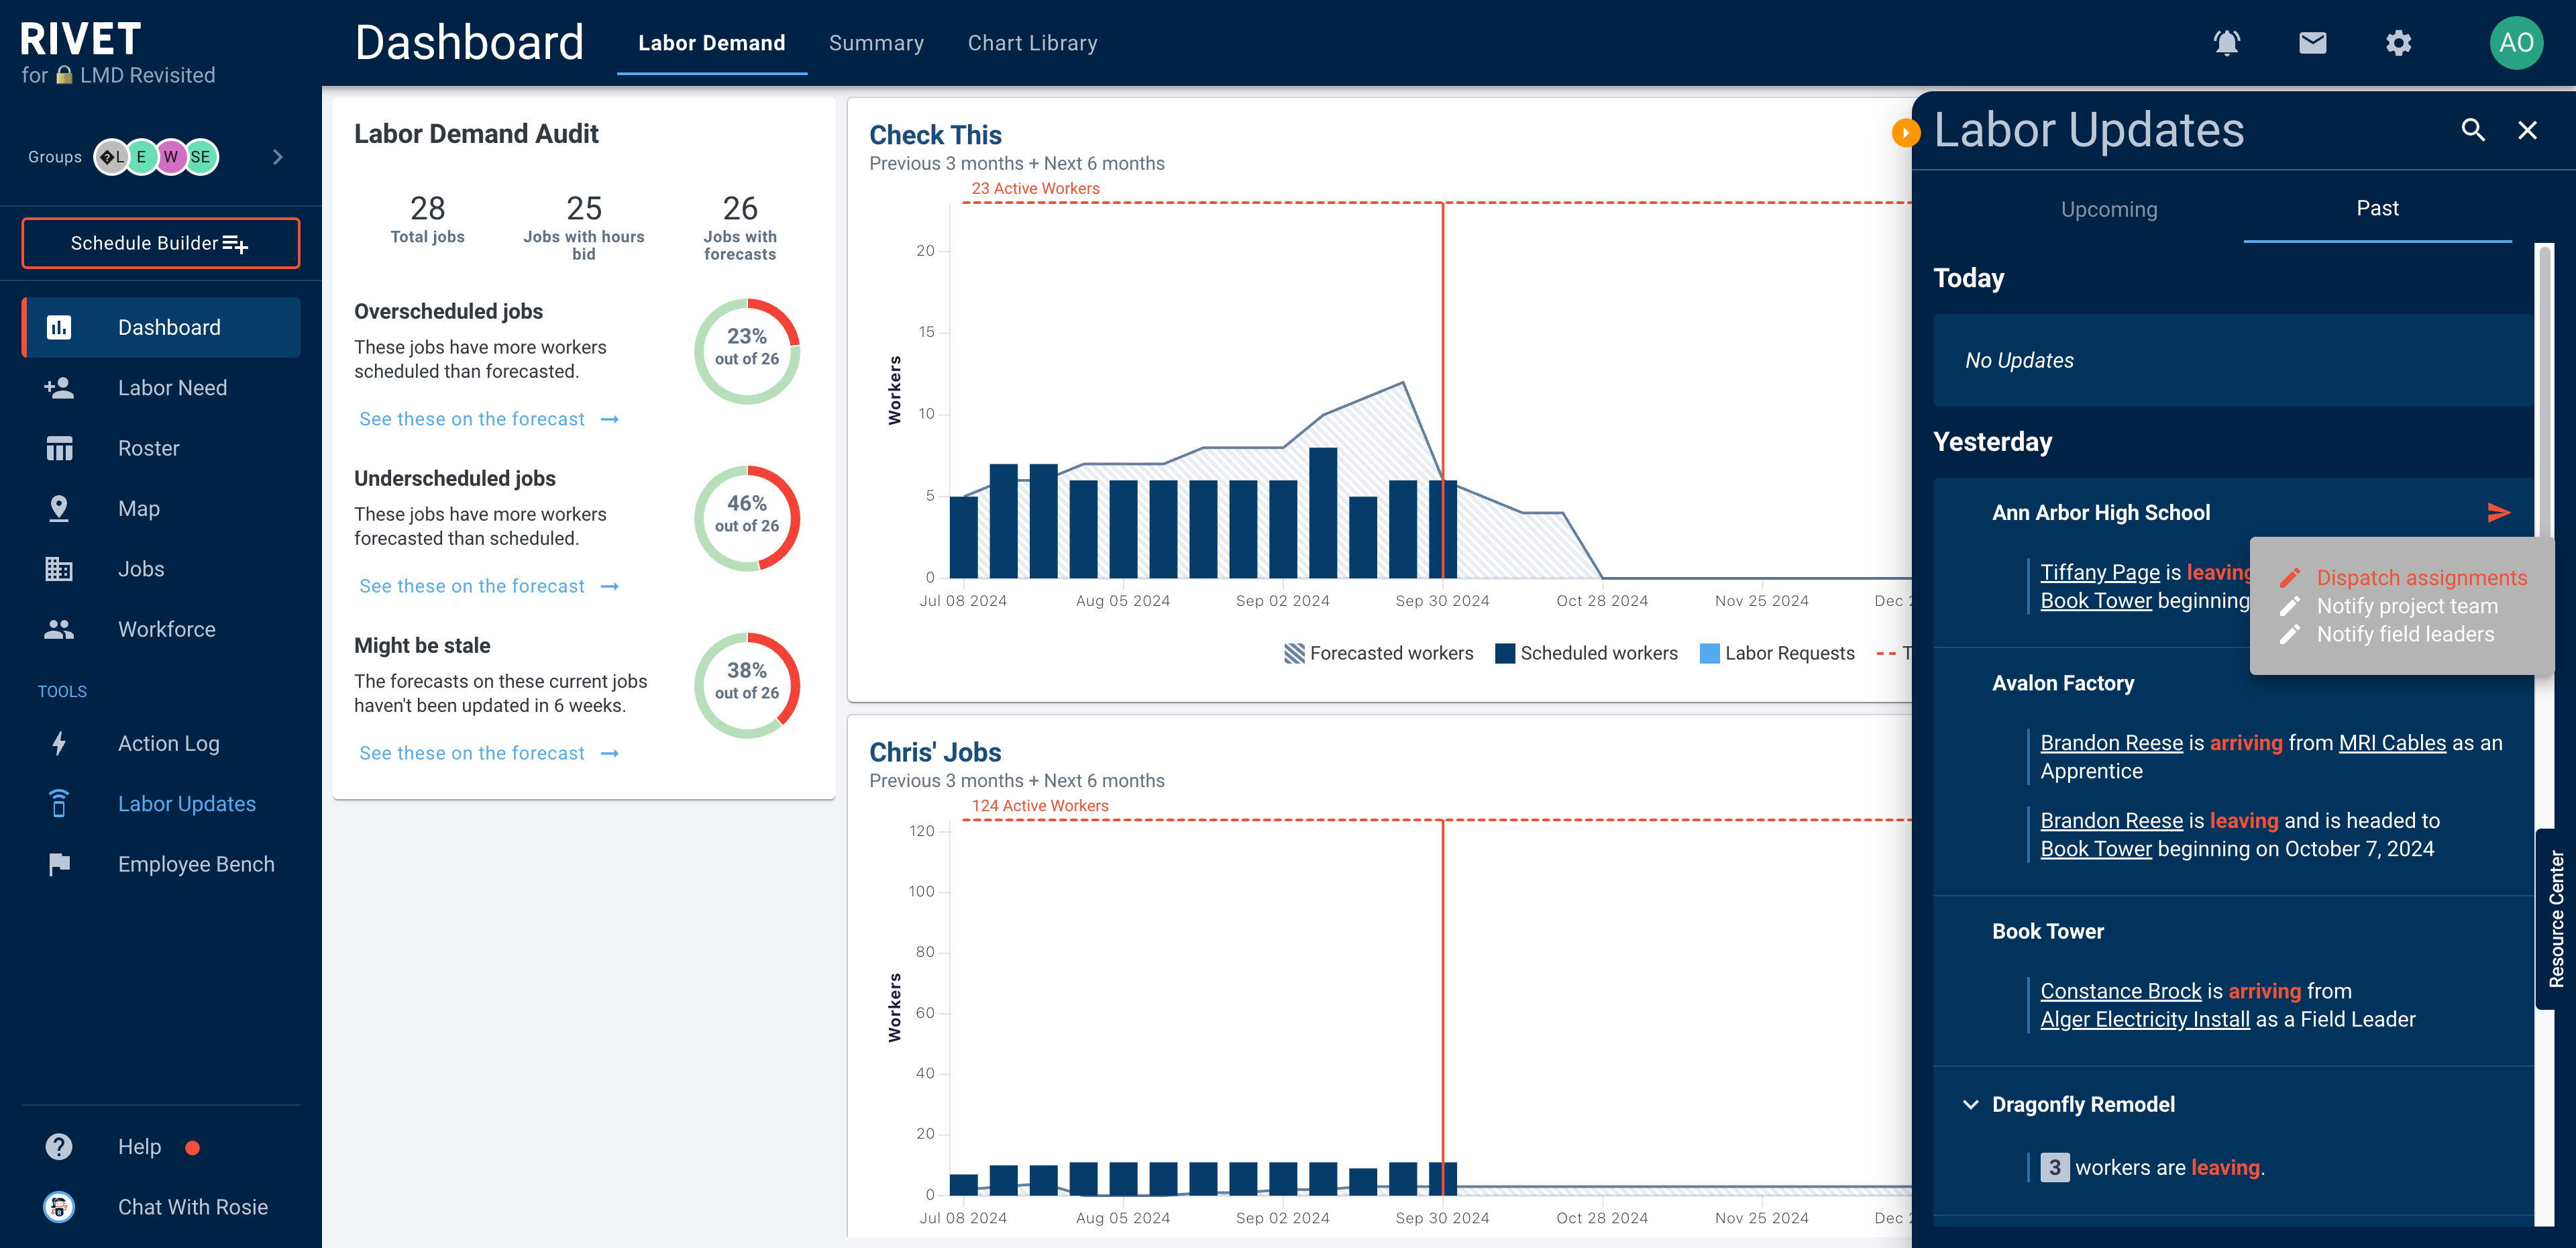
Task: Open the Chart Library tab
Action: click(1032, 43)
